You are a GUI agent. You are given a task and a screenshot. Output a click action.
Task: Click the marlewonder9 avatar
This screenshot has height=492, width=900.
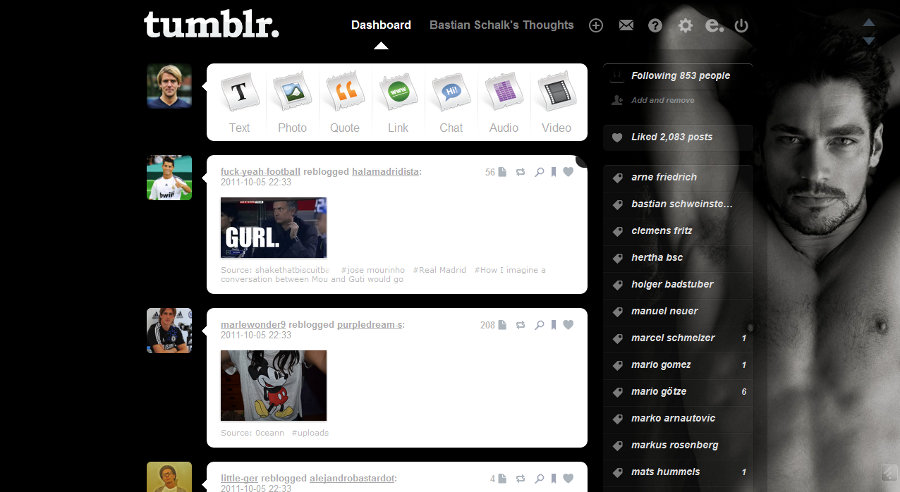(169, 330)
